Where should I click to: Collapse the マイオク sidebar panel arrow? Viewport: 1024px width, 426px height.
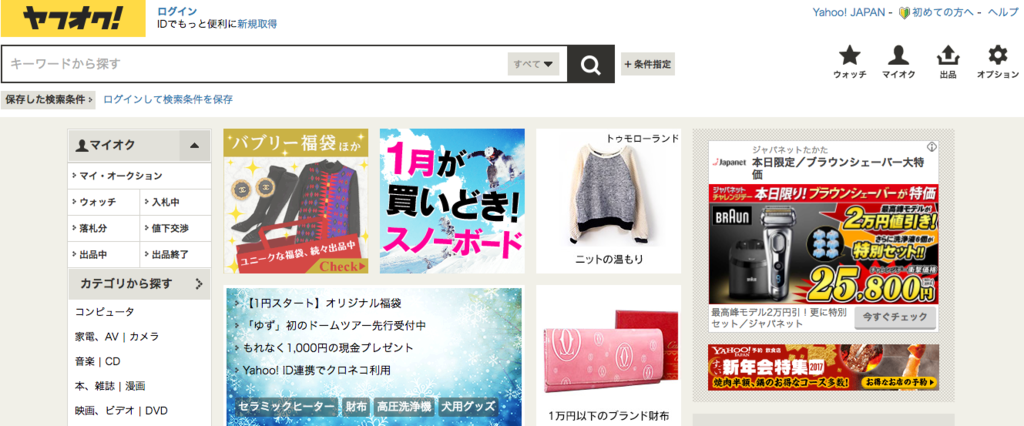[194, 145]
